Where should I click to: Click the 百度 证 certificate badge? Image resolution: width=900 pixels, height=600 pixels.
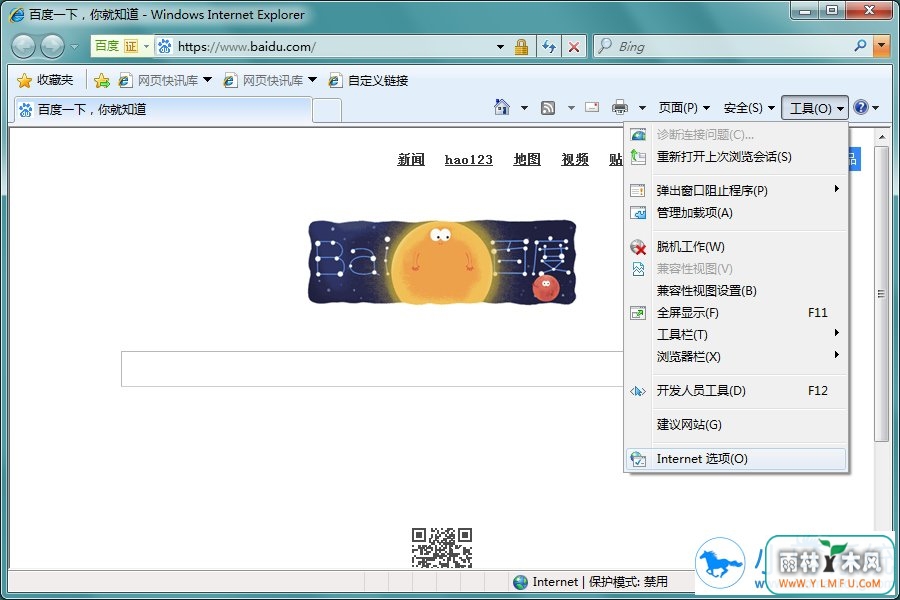121,46
